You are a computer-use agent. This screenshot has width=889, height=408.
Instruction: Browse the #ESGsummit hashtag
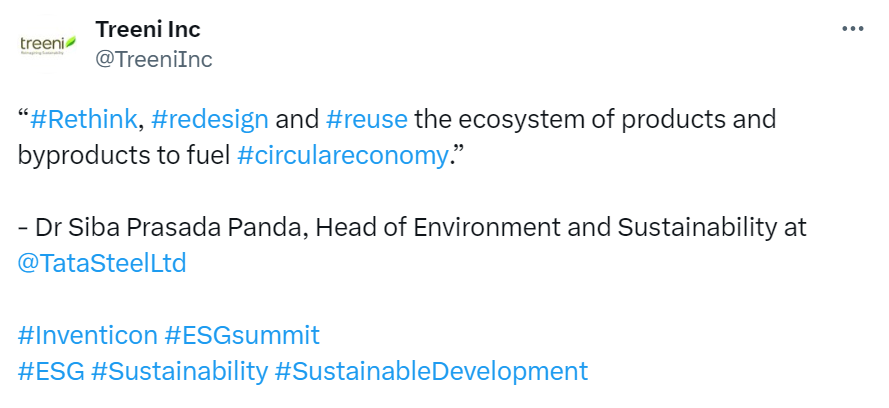click(242, 335)
